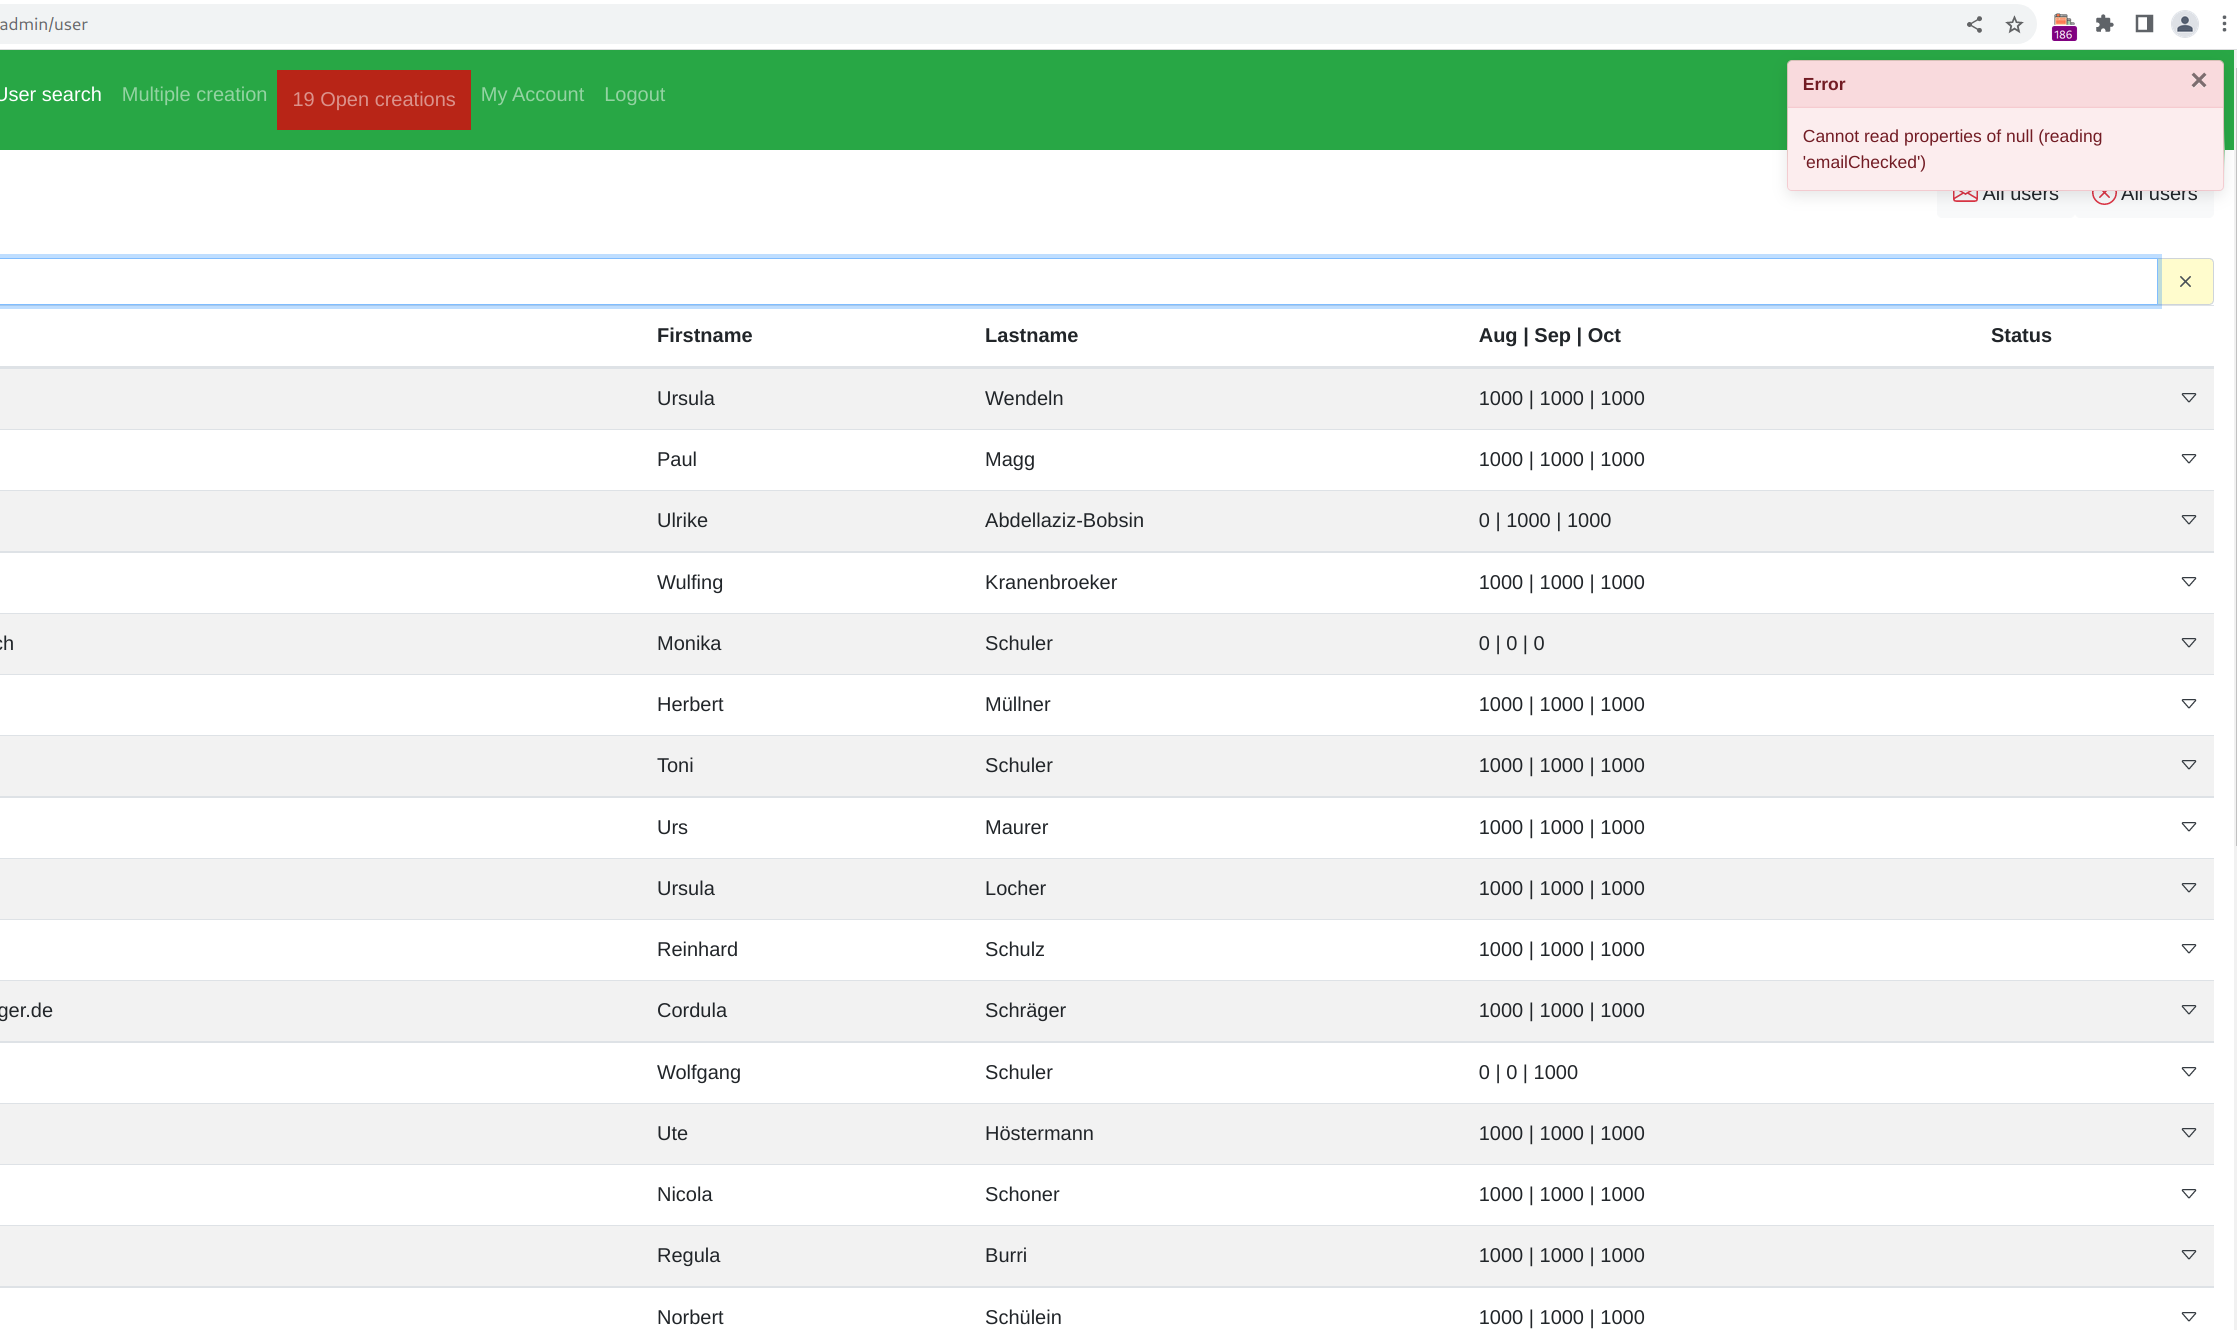This screenshot has height=1330, width=2237.
Task: Expand Wolfgang Schuler row details
Action: pyautogui.click(x=2188, y=1072)
